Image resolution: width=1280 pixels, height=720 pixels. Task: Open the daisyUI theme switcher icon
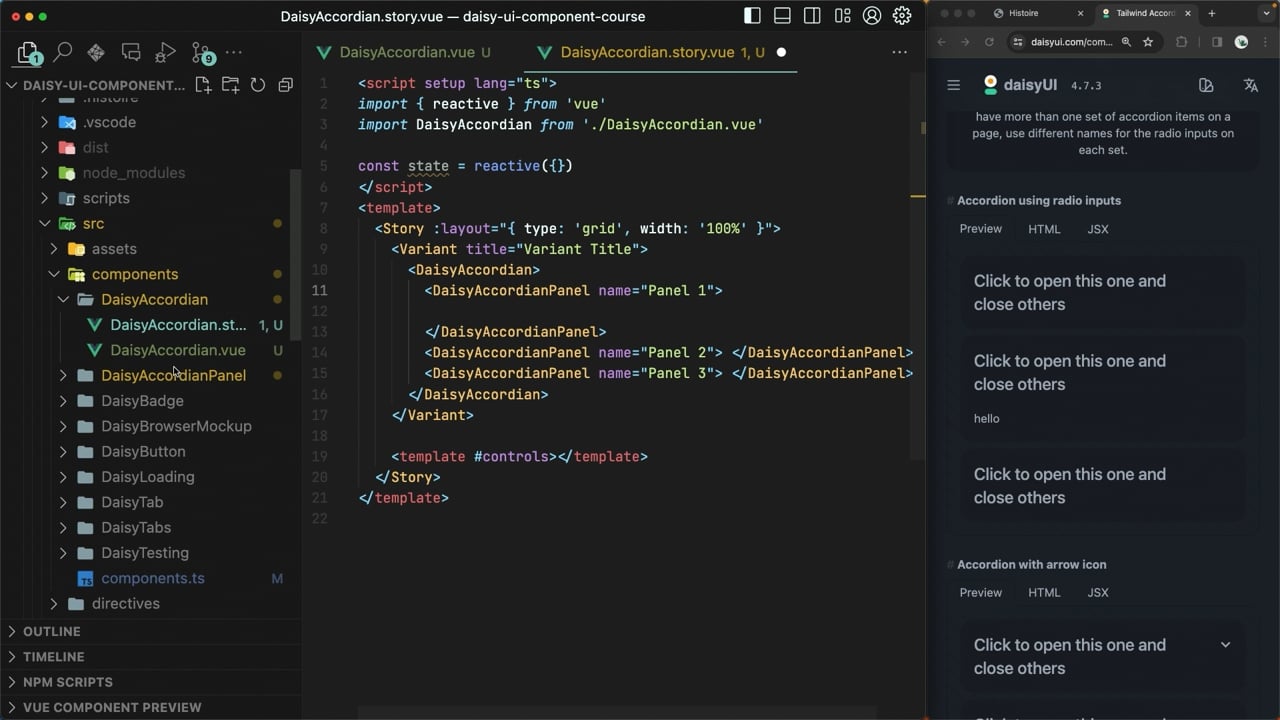1206,85
